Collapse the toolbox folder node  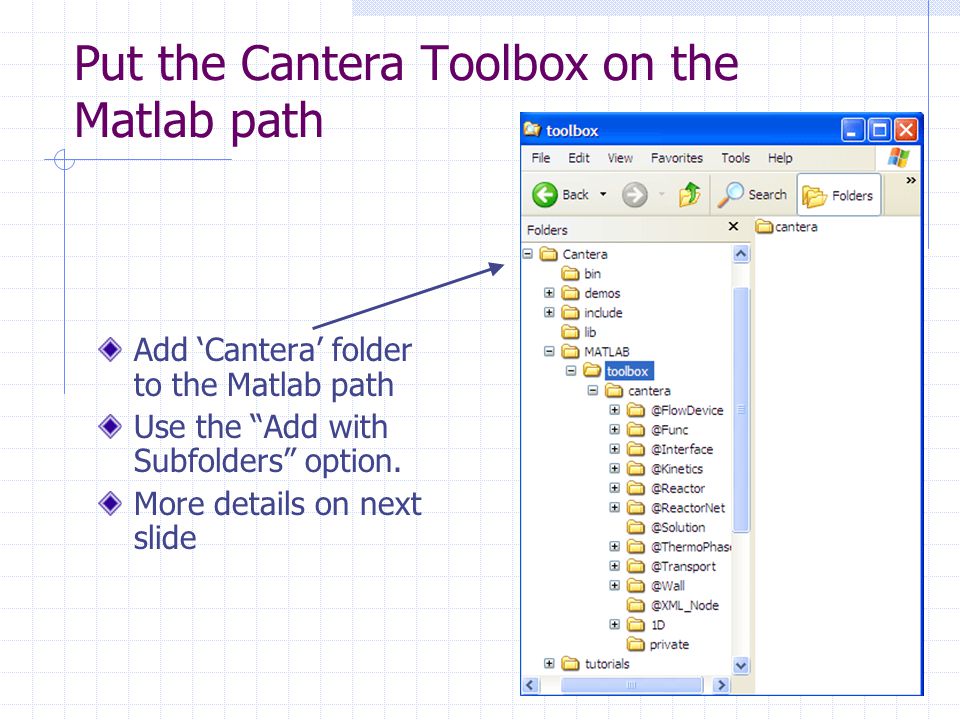571,371
